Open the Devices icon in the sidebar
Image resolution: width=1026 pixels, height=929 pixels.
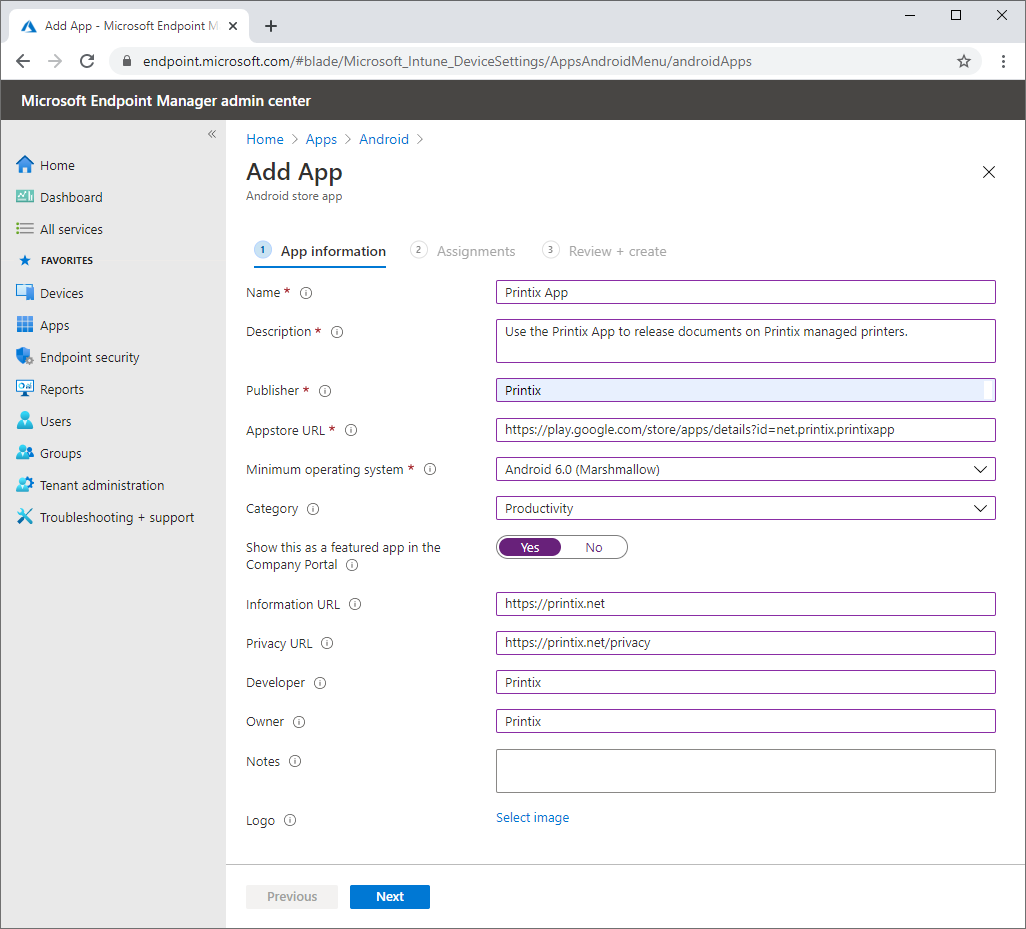point(25,292)
